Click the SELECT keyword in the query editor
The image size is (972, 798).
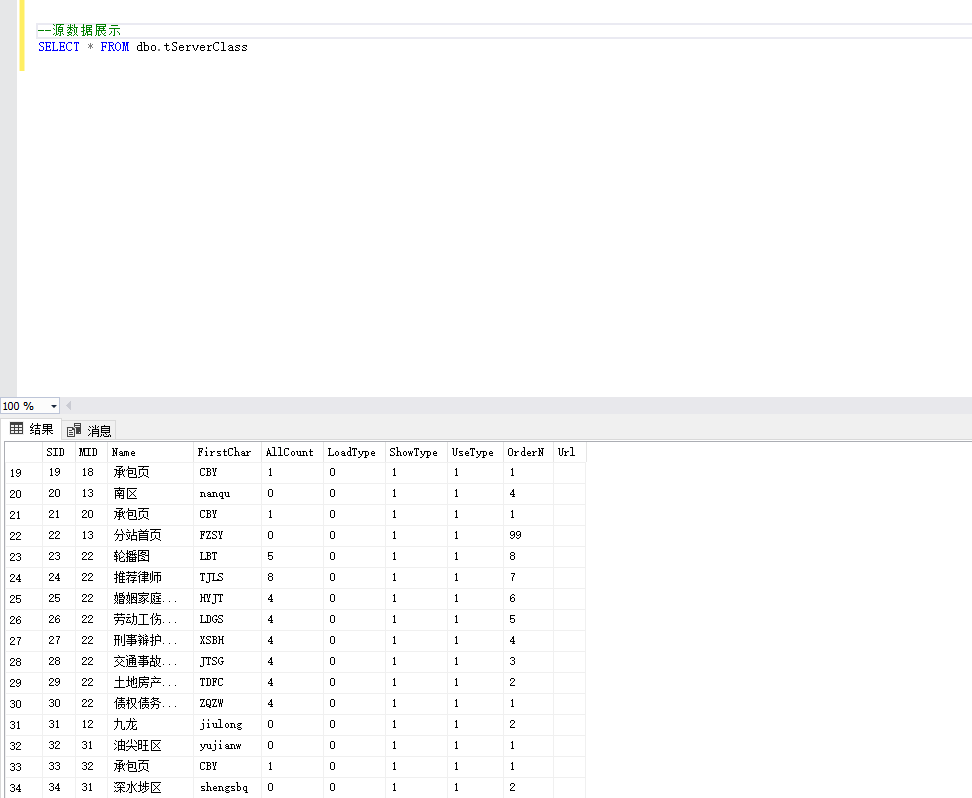click(x=57, y=46)
